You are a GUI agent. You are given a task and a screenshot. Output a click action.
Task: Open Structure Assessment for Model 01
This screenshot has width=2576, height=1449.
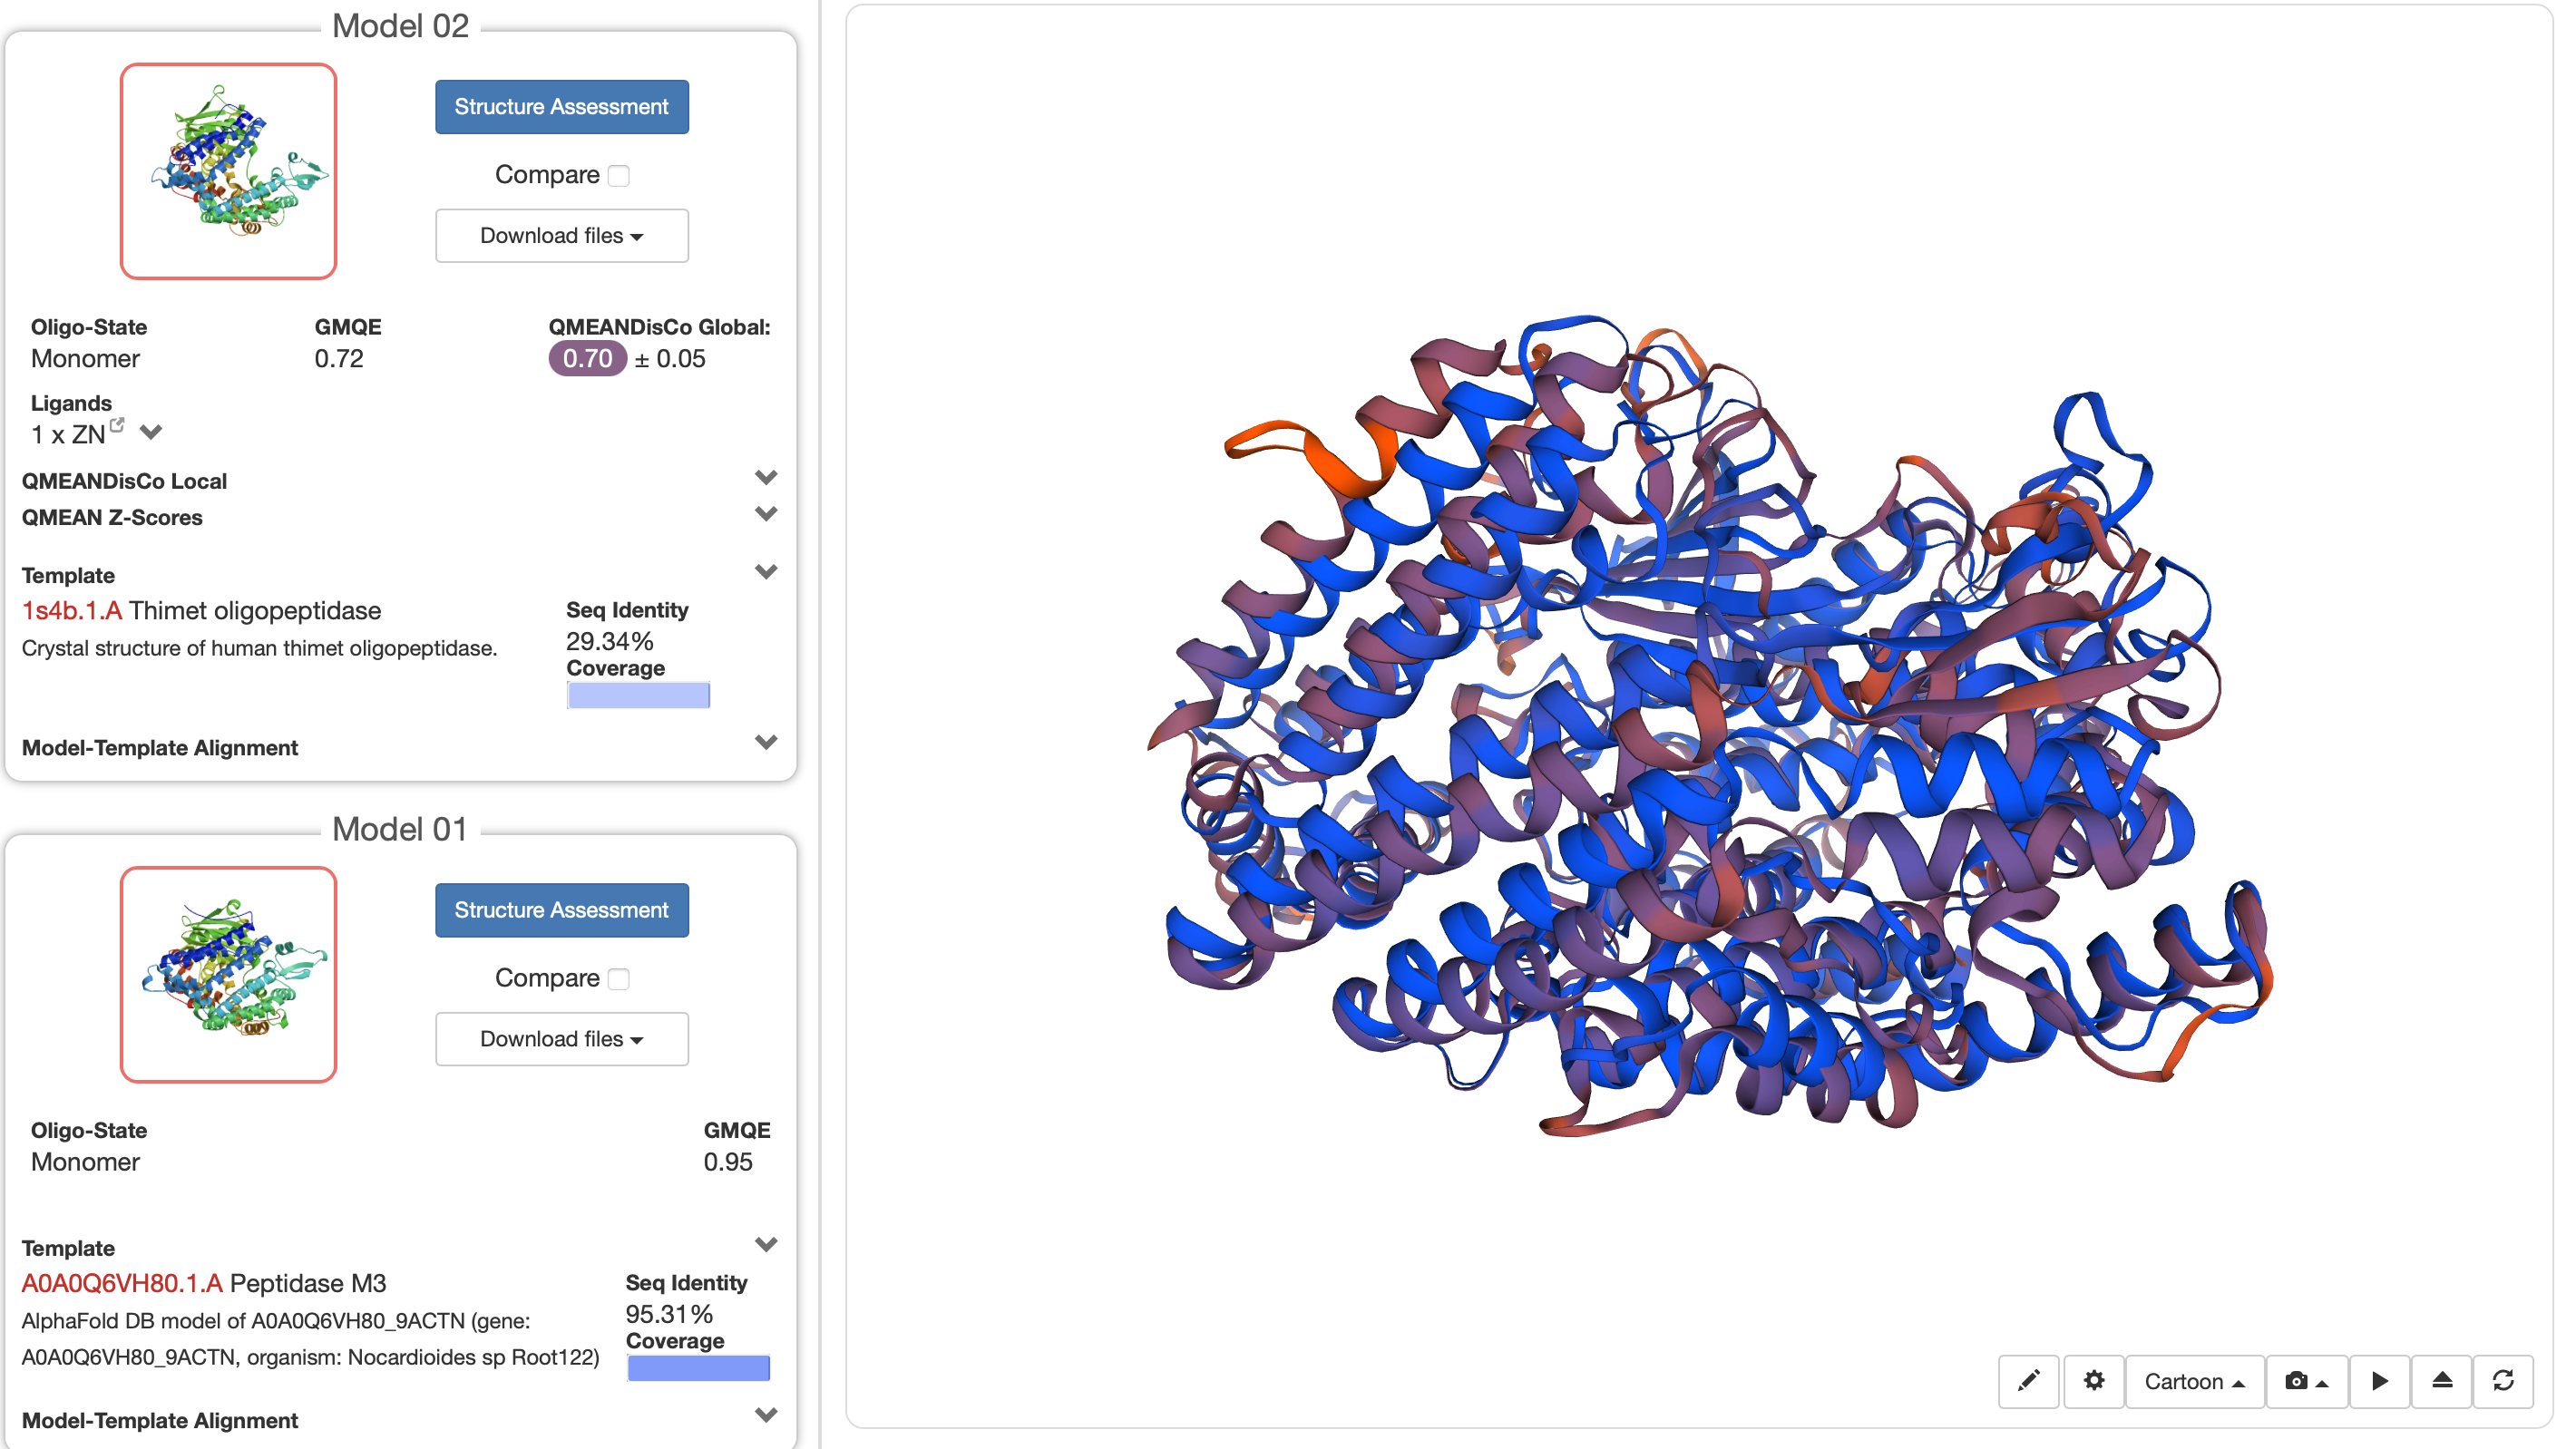pos(562,910)
